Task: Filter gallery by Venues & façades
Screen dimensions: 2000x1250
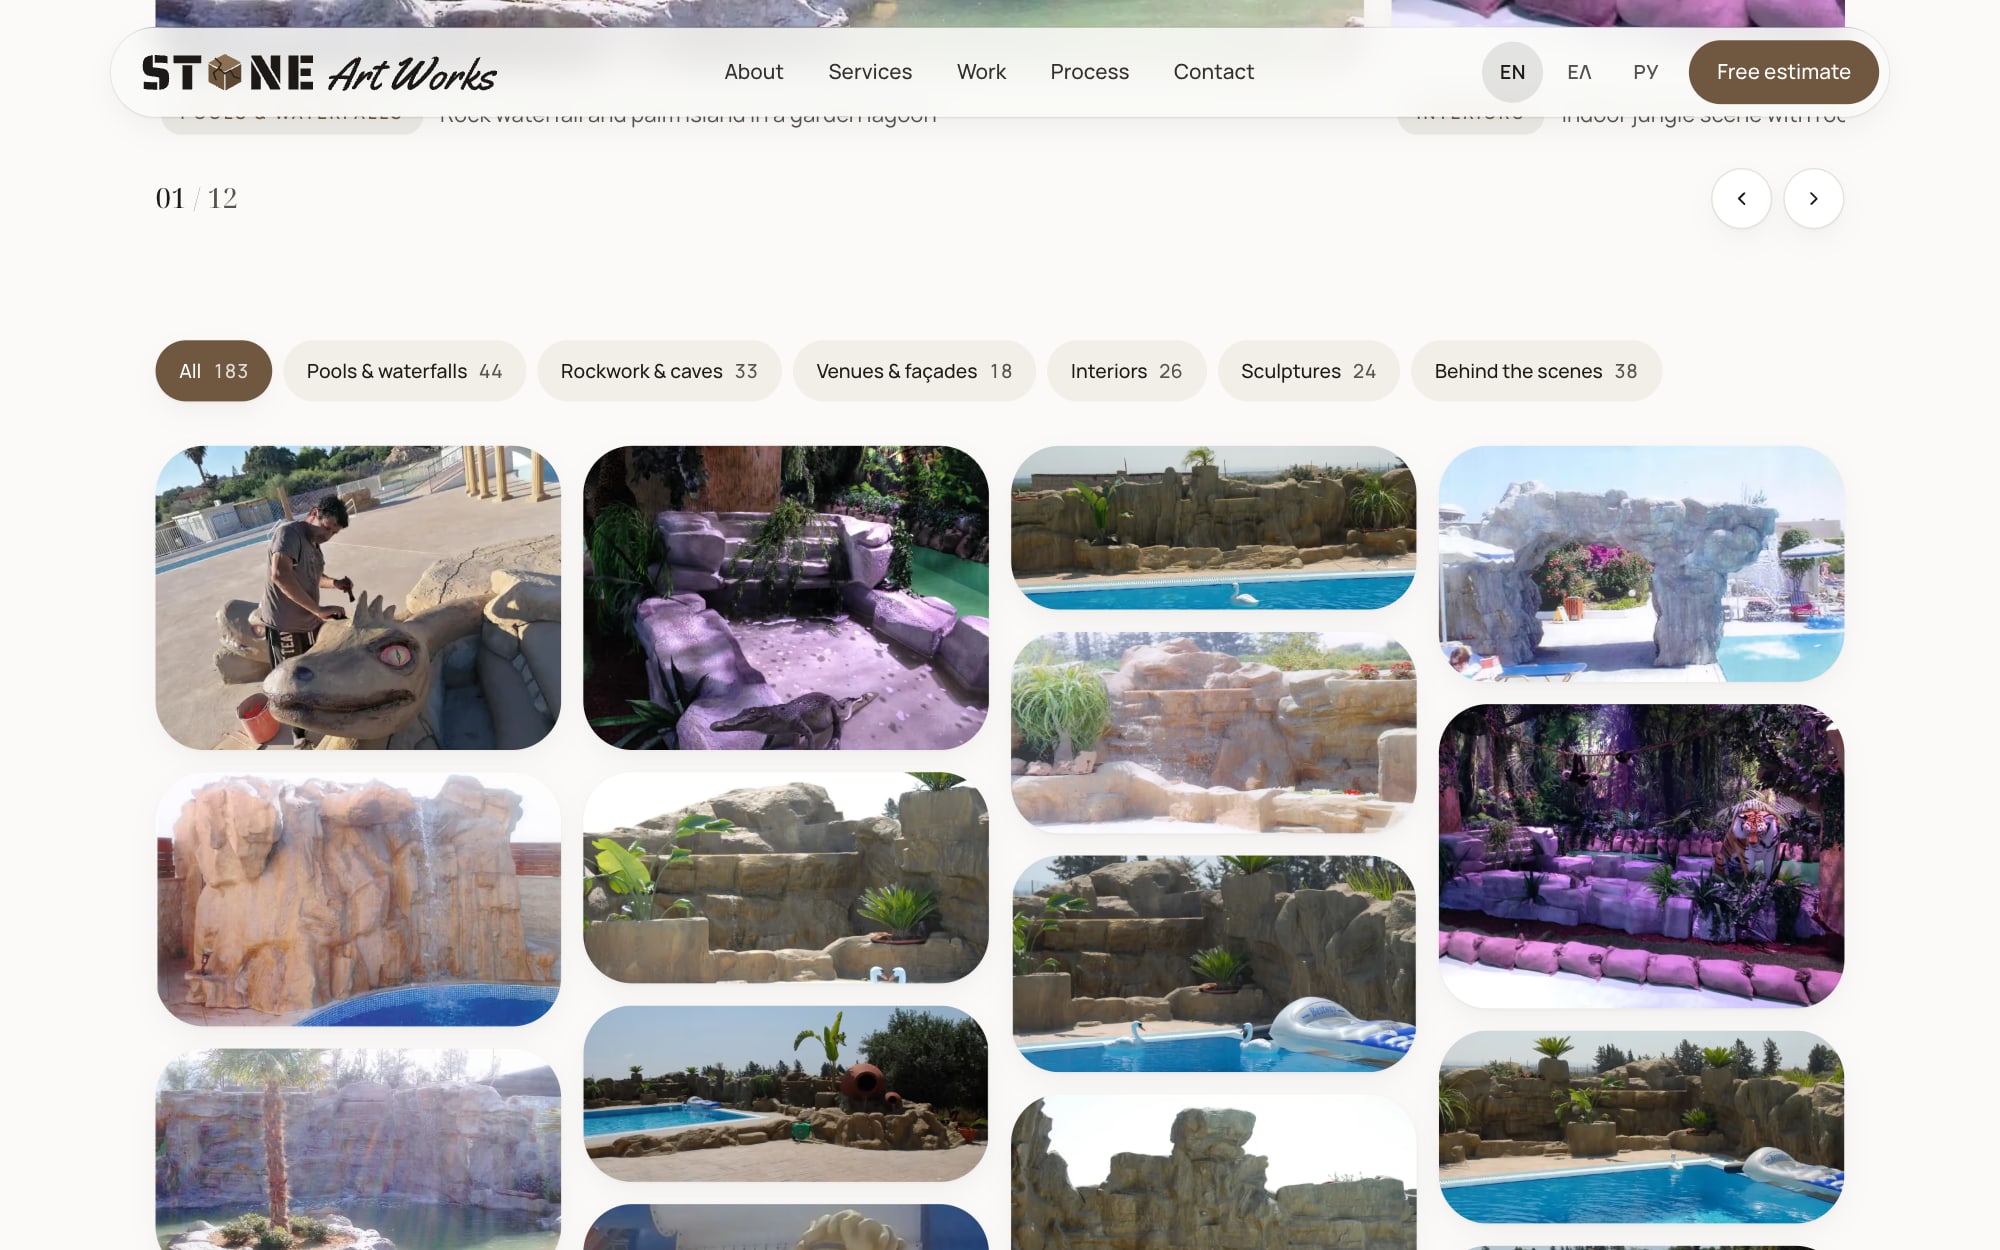Action: pos(914,371)
